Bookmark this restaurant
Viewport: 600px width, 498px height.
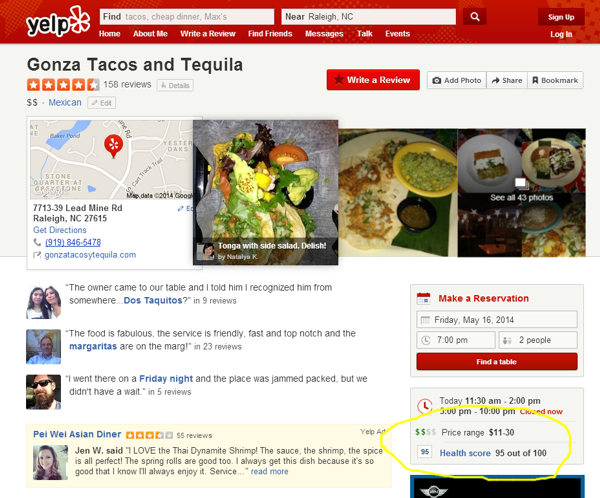555,80
